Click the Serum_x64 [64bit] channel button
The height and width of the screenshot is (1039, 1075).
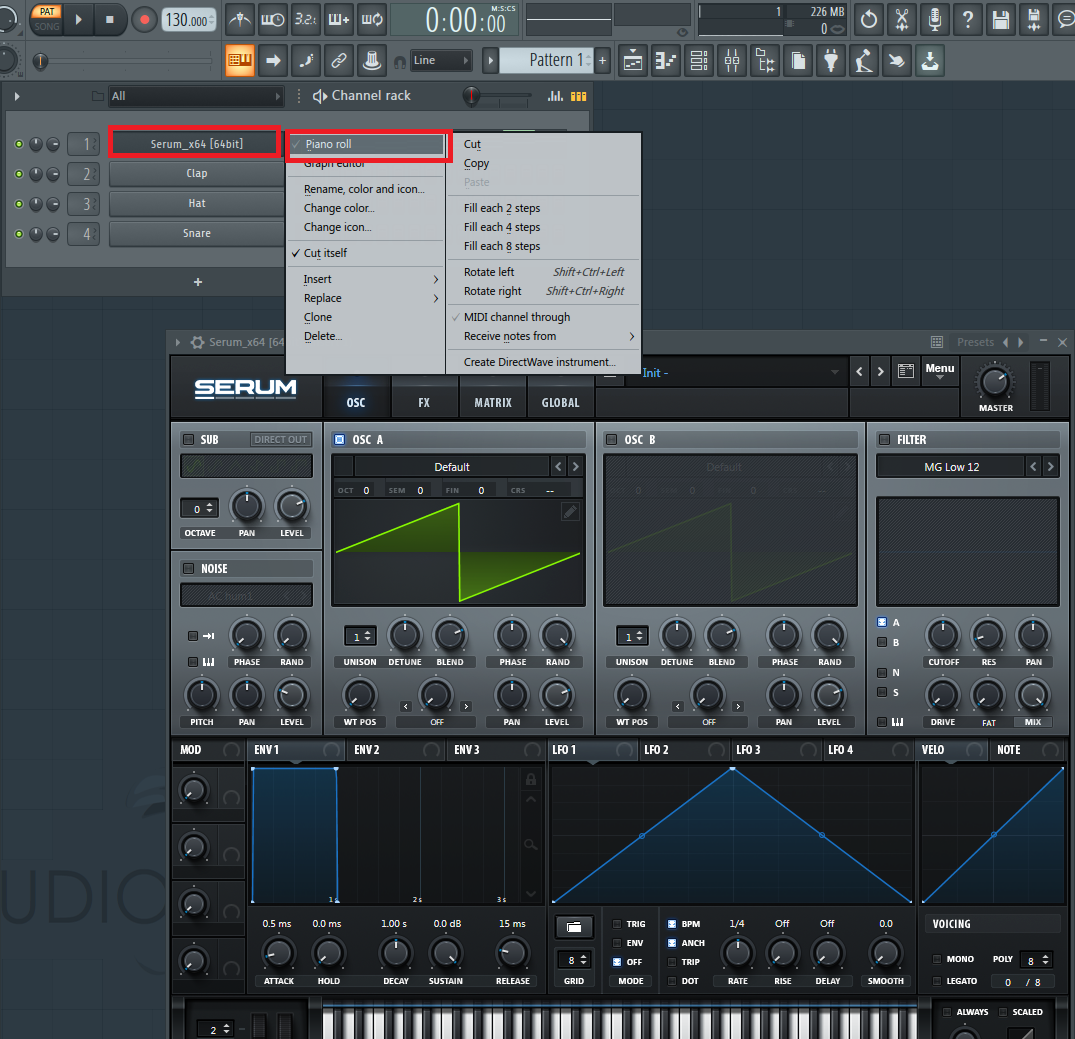[x=196, y=144]
